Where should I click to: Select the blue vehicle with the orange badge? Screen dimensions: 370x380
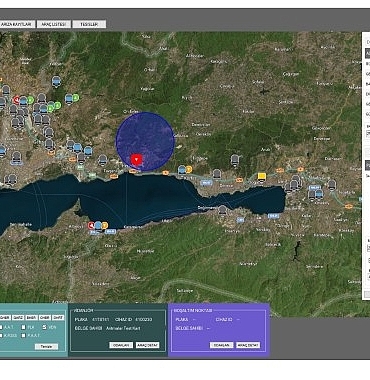[x=182, y=170]
